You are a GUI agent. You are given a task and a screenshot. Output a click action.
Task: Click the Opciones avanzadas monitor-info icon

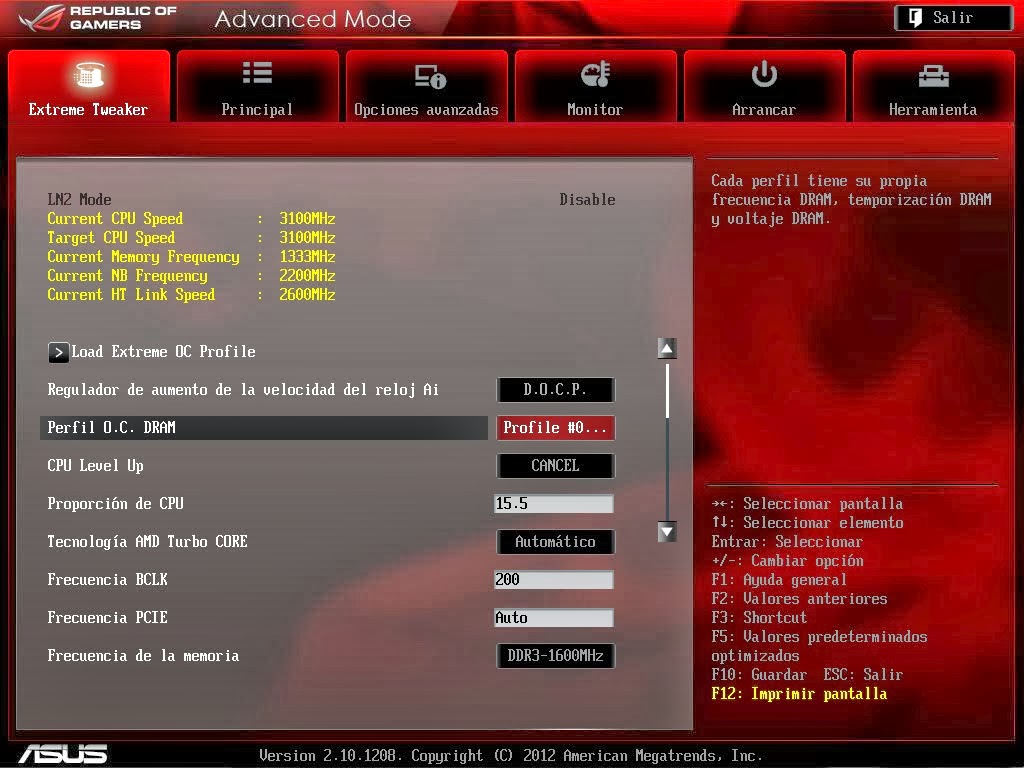430,76
